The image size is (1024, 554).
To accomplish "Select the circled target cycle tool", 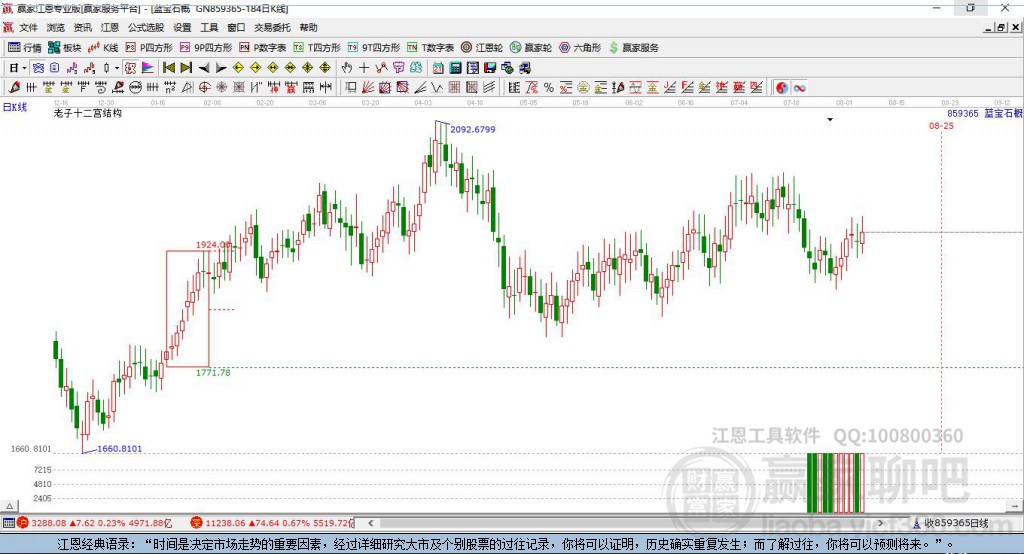I will (x=204, y=88).
